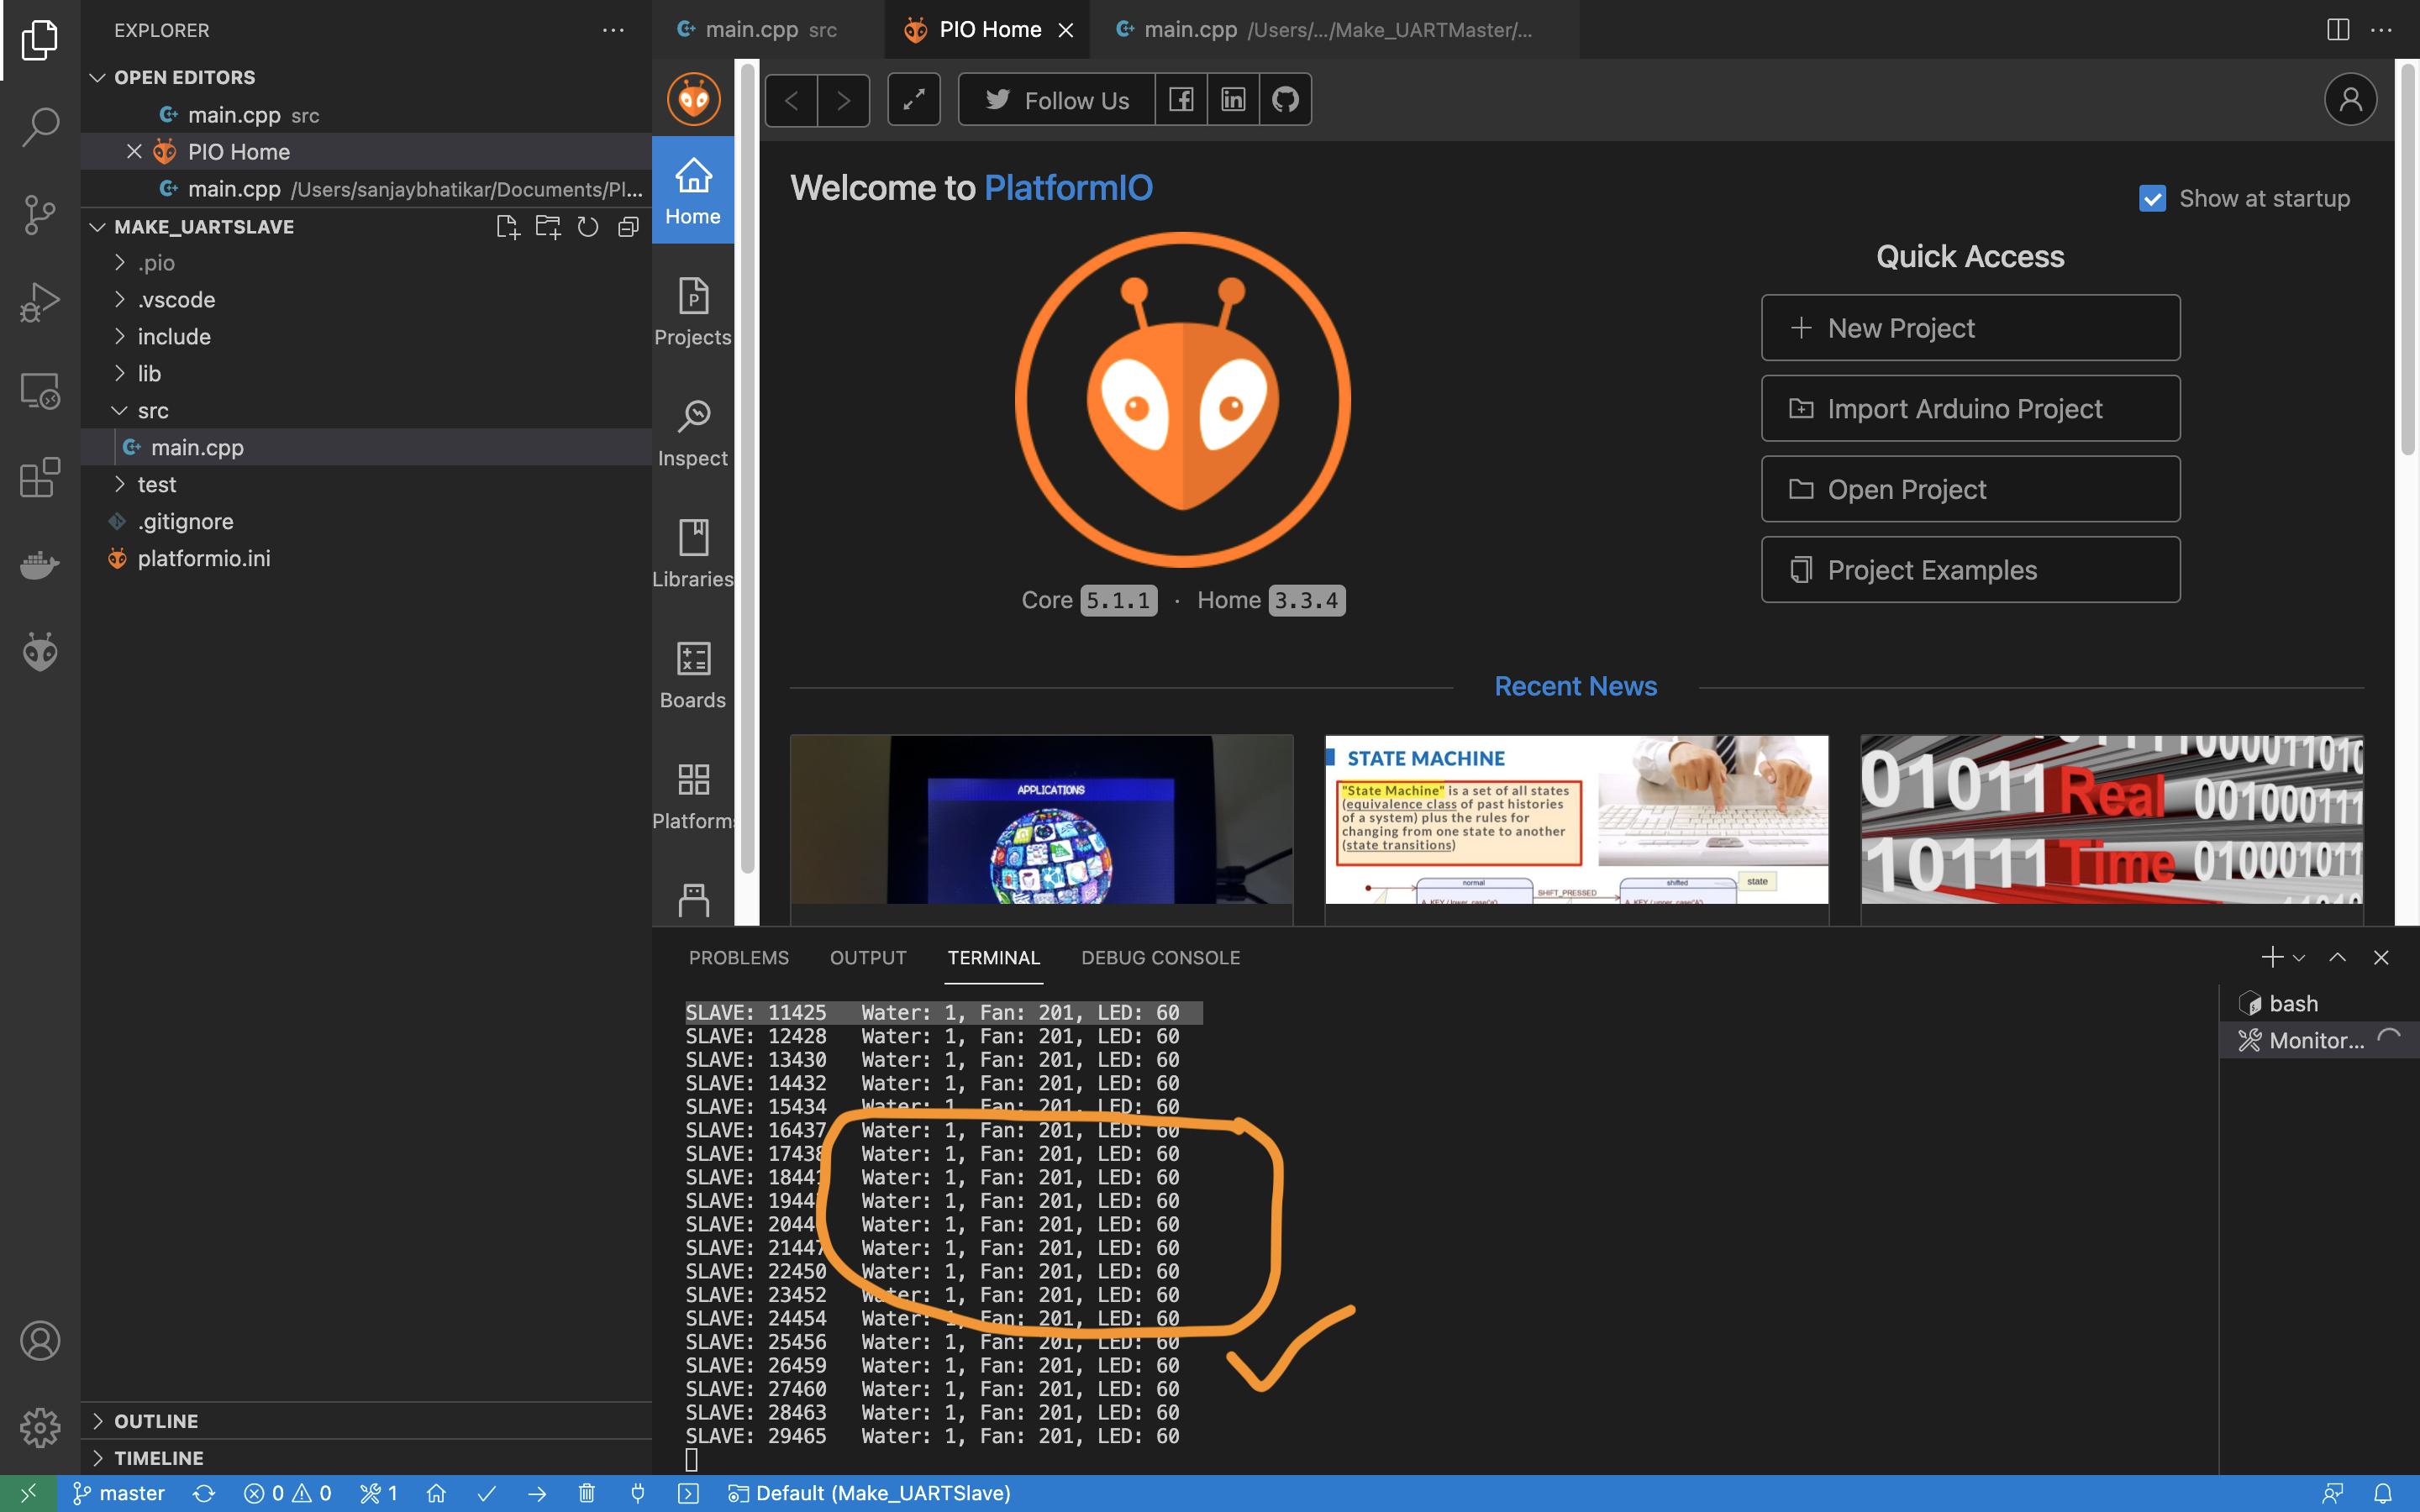Uncheck Show at startup checkbox
This screenshot has width=2420, height=1512.
tap(2152, 198)
